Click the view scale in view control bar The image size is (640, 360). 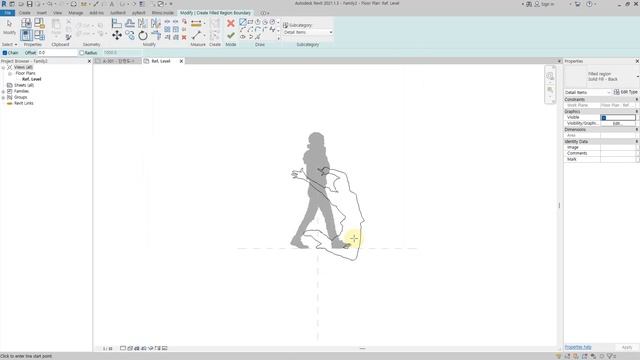107,349
